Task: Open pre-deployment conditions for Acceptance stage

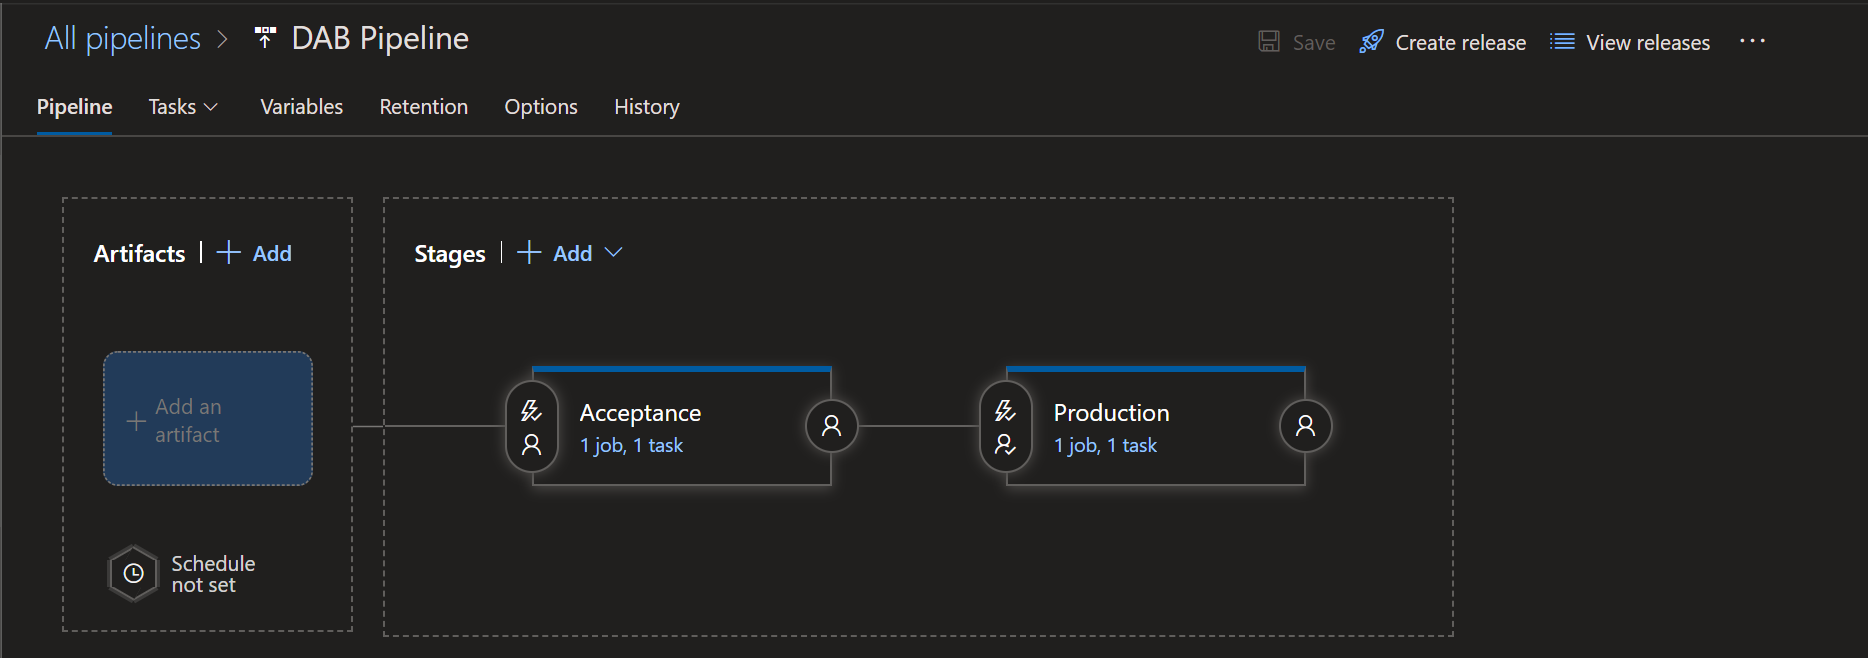Action: tap(531, 427)
